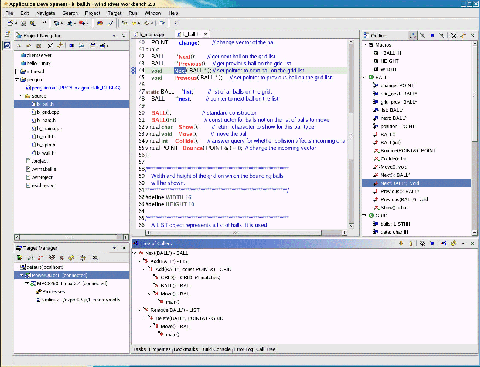Open the Run menu
Viewport: 480px width, 367px height.
[133, 13]
